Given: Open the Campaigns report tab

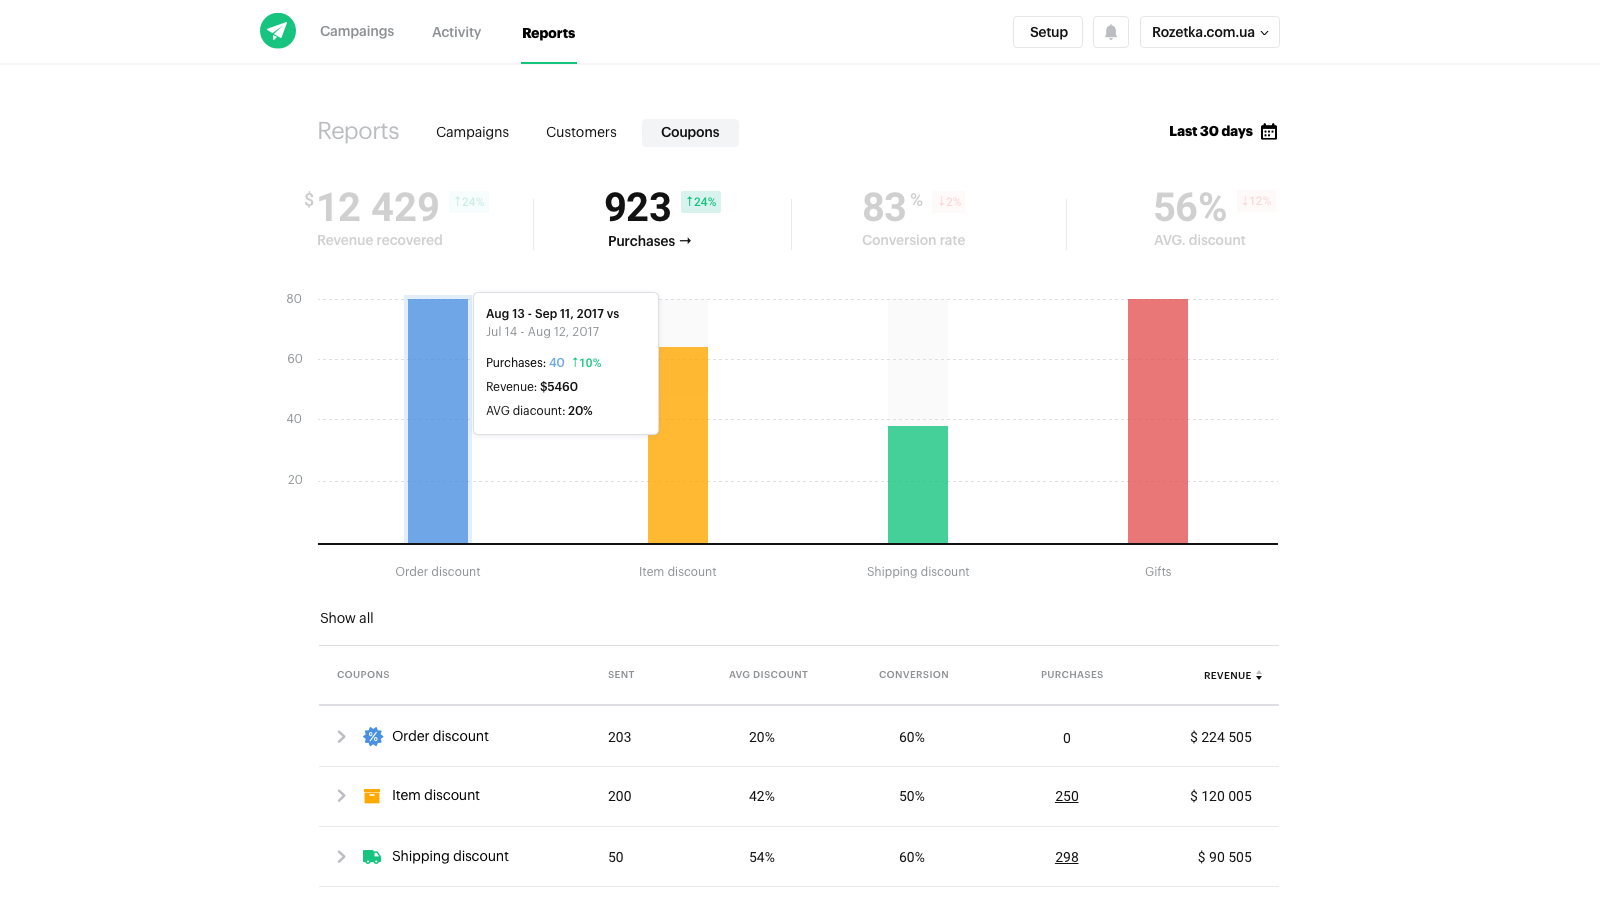Looking at the screenshot, I should 472,132.
